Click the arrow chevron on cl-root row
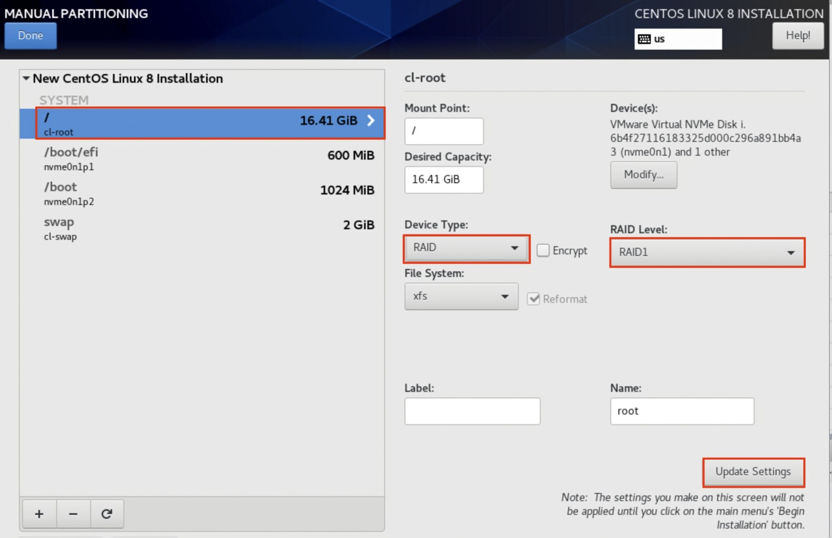Image resolution: width=832 pixels, height=538 pixels. (371, 120)
